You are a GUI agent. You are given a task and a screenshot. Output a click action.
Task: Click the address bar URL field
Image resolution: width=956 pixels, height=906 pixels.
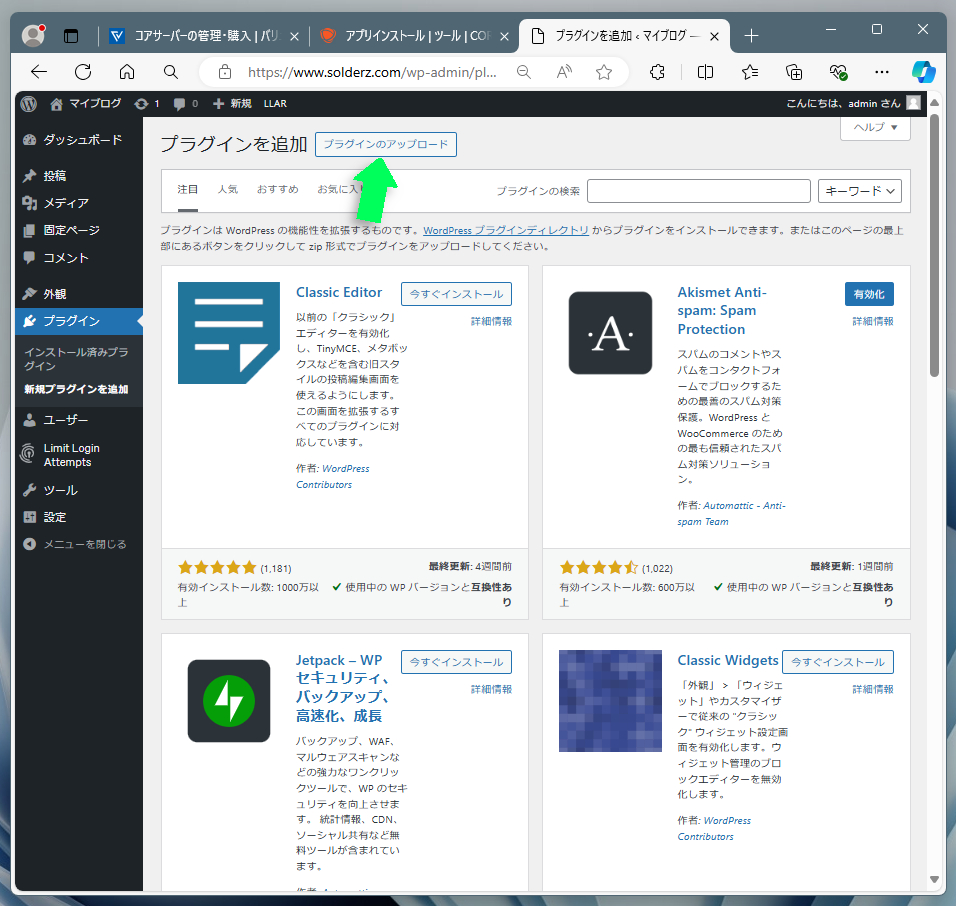pyautogui.click(x=373, y=72)
